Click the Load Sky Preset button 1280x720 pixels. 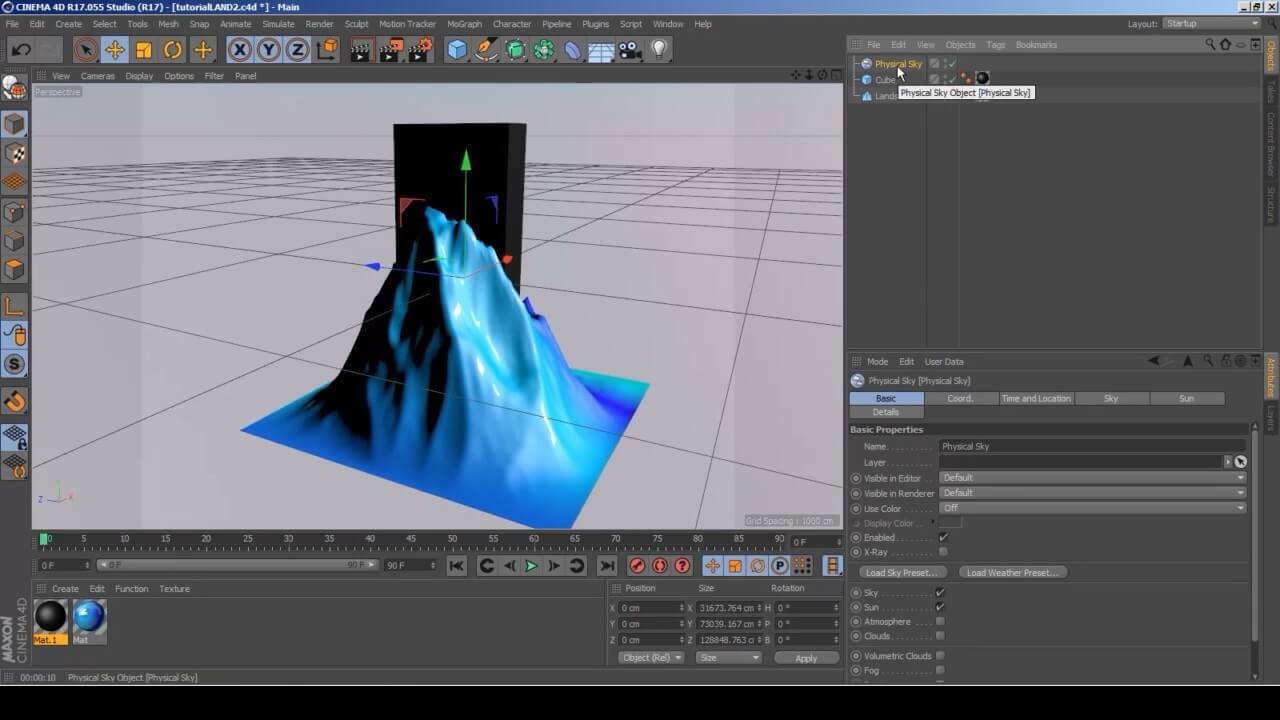[902, 573]
